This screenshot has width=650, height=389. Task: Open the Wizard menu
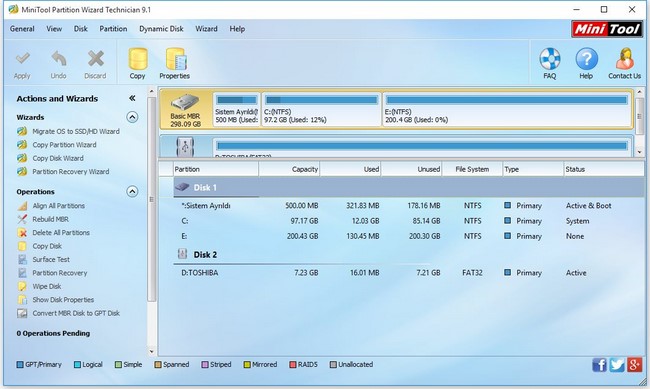coord(206,29)
